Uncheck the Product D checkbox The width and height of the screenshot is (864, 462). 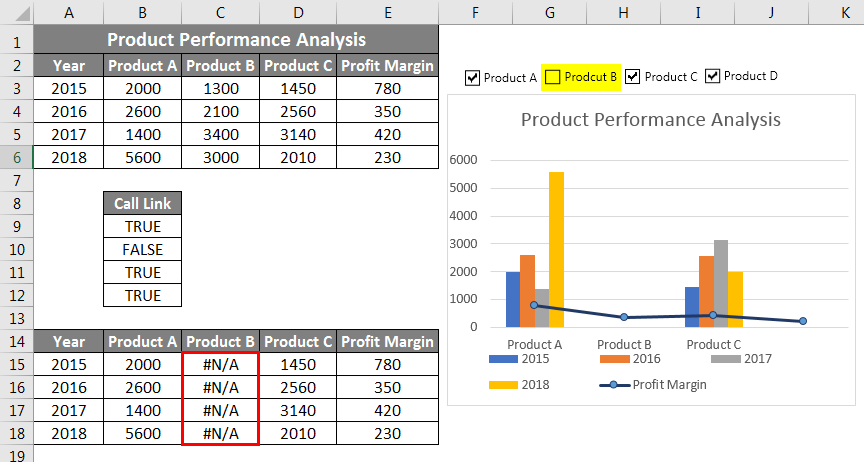712,76
